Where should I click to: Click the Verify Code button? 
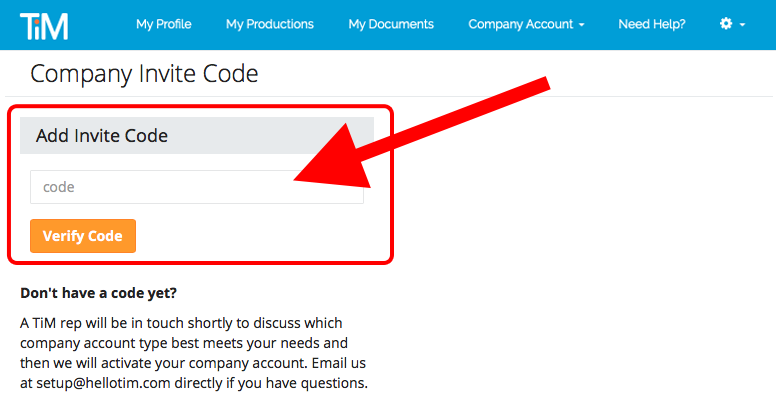pos(83,236)
